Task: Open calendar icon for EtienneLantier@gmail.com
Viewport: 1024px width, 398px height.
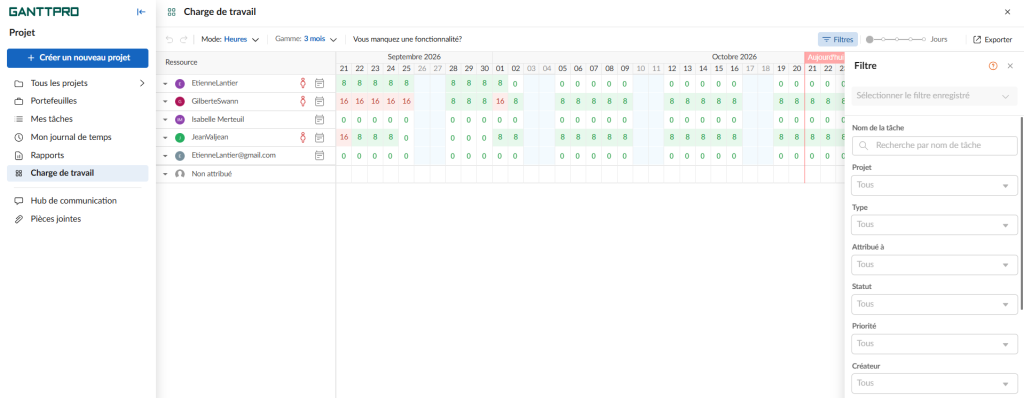Action: tap(319, 156)
